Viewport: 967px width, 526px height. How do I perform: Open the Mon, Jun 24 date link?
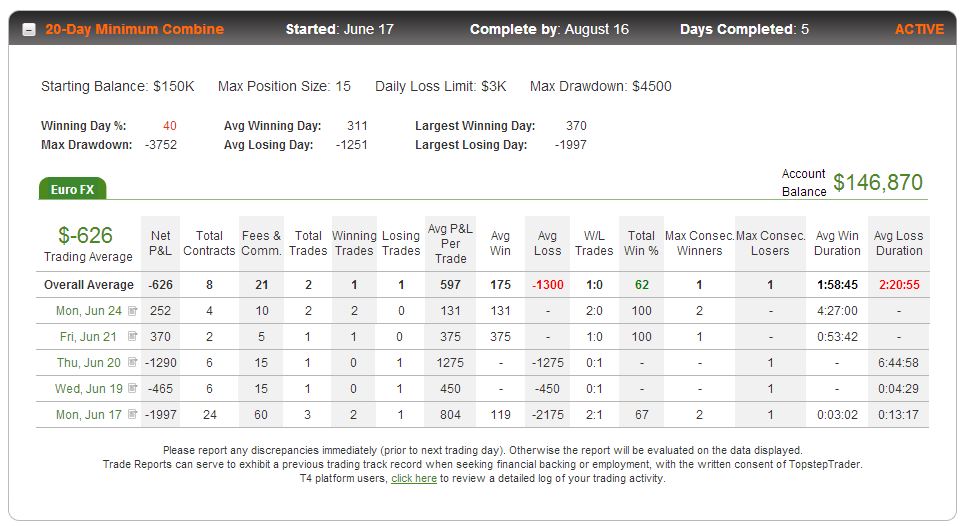(89, 311)
